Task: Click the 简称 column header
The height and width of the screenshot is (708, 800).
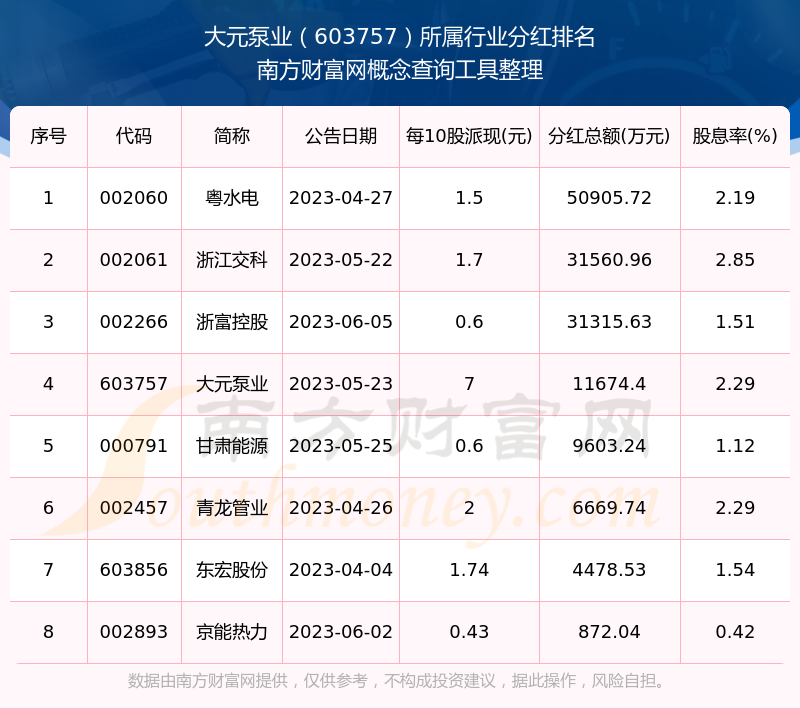Action: coord(232,136)
